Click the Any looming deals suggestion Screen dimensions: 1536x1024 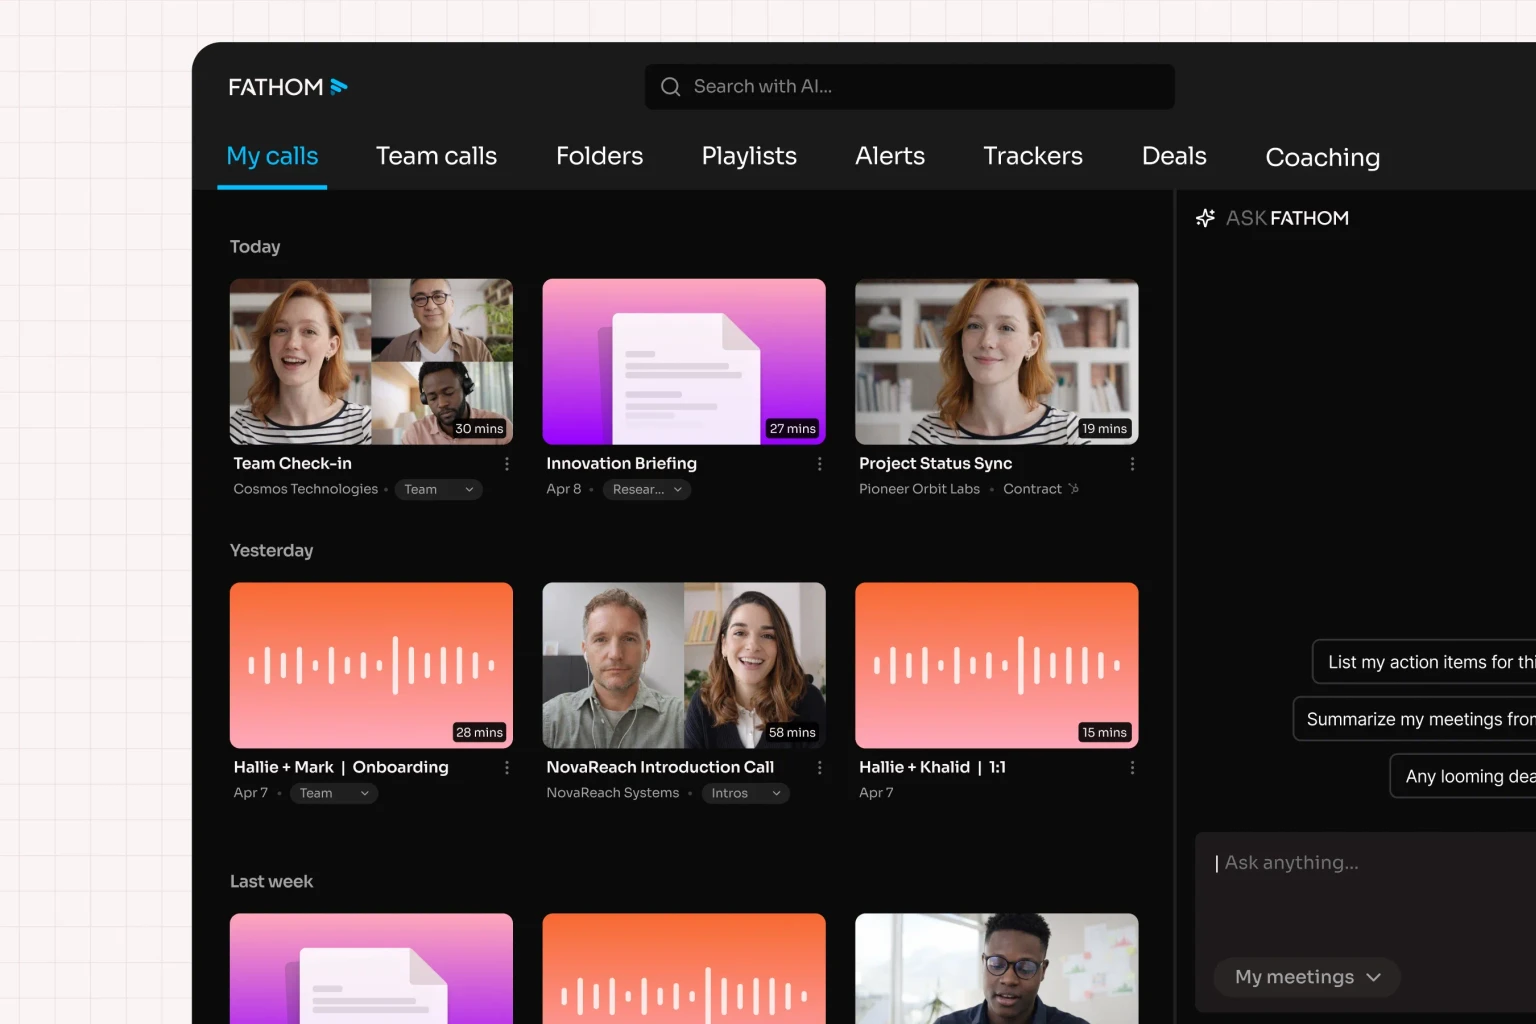(1463, 776)
